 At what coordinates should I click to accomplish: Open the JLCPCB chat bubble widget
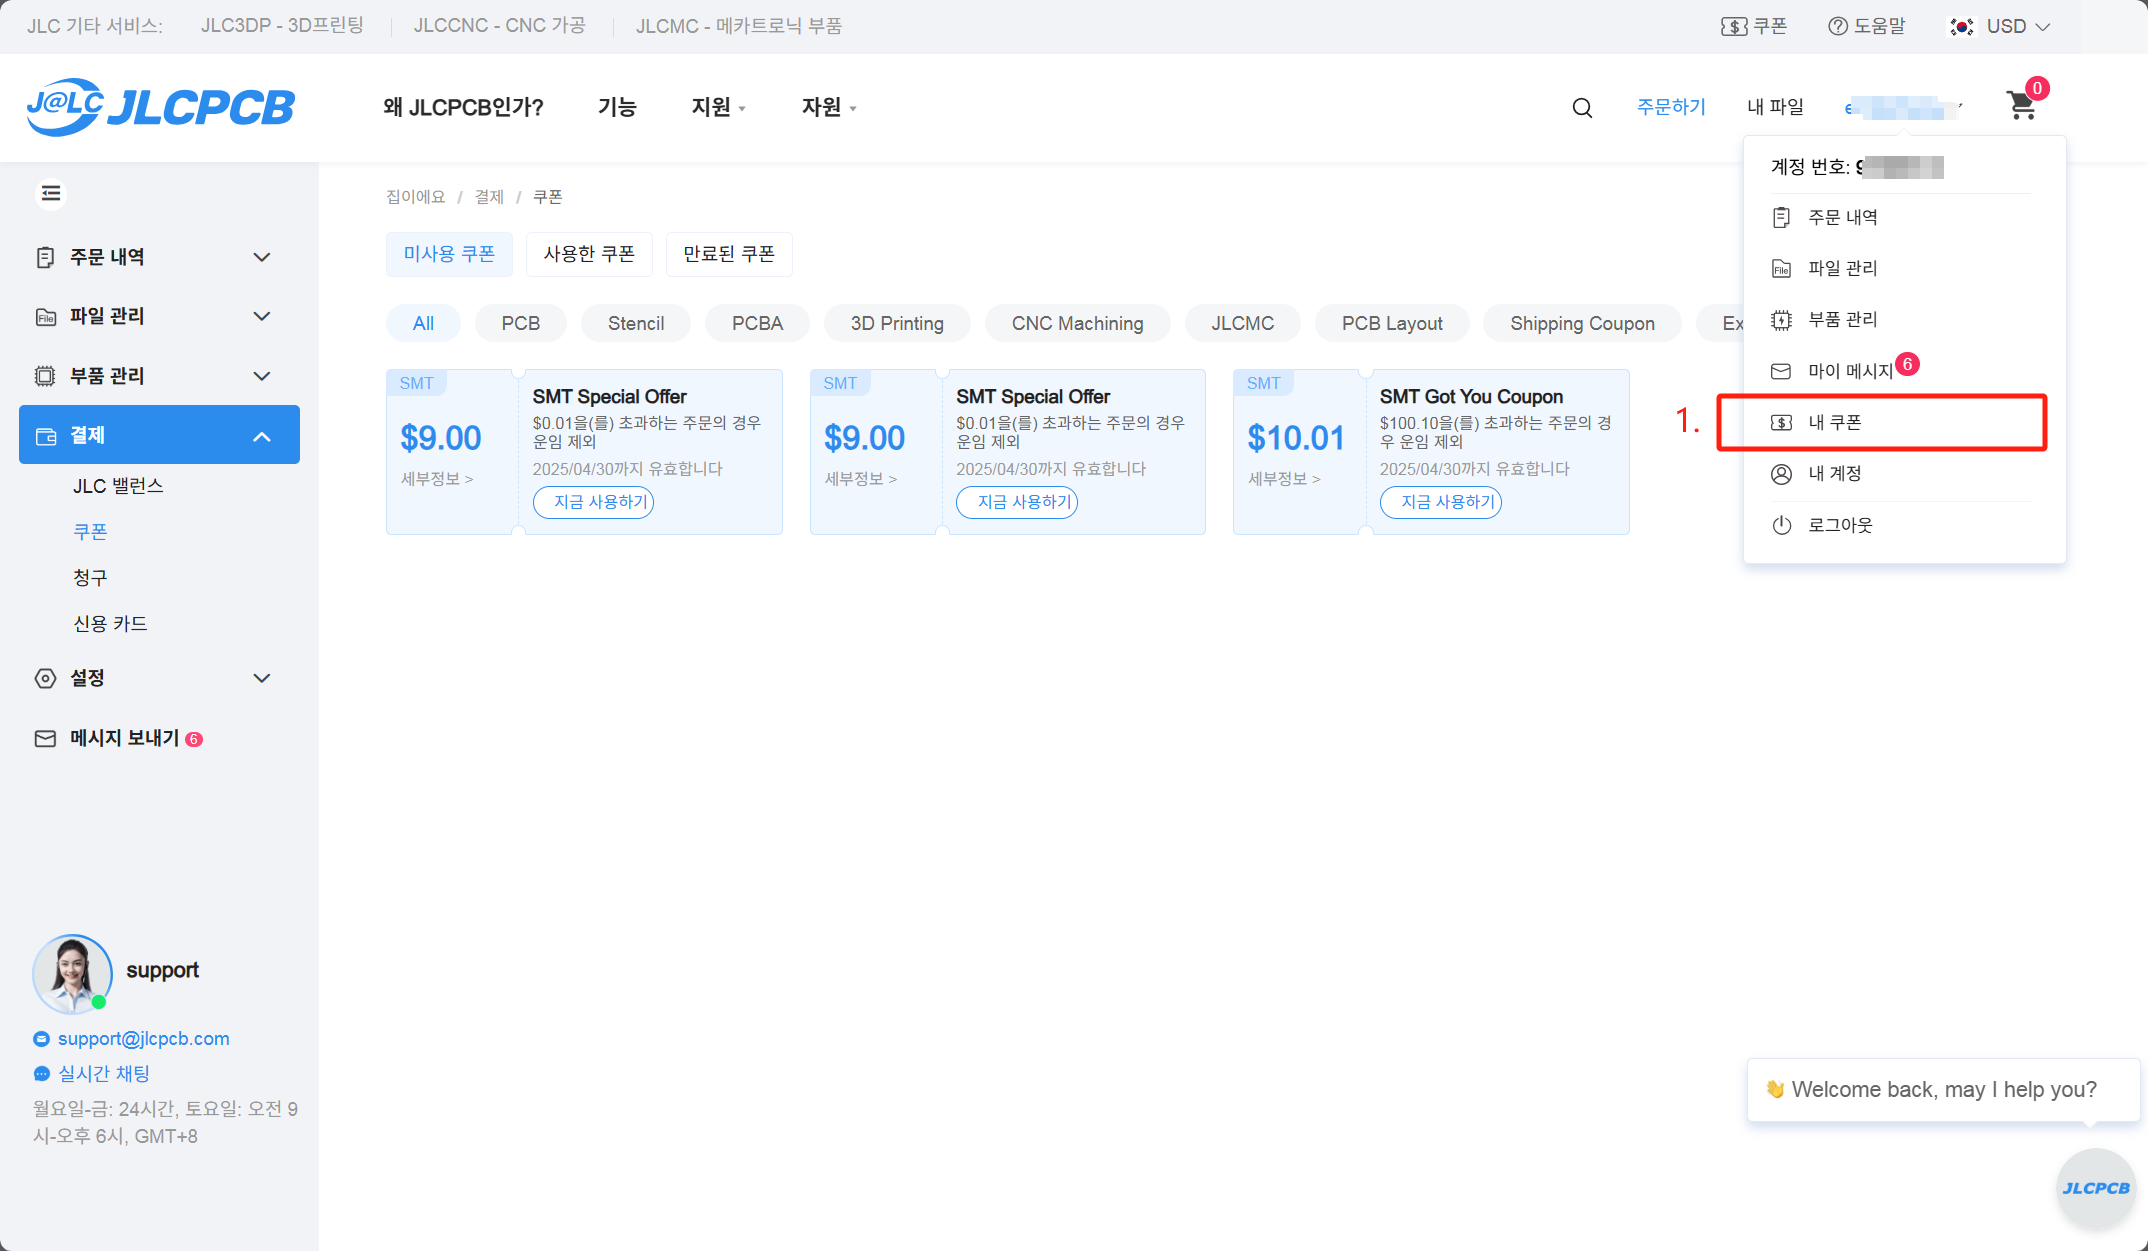[2096, 1188]
